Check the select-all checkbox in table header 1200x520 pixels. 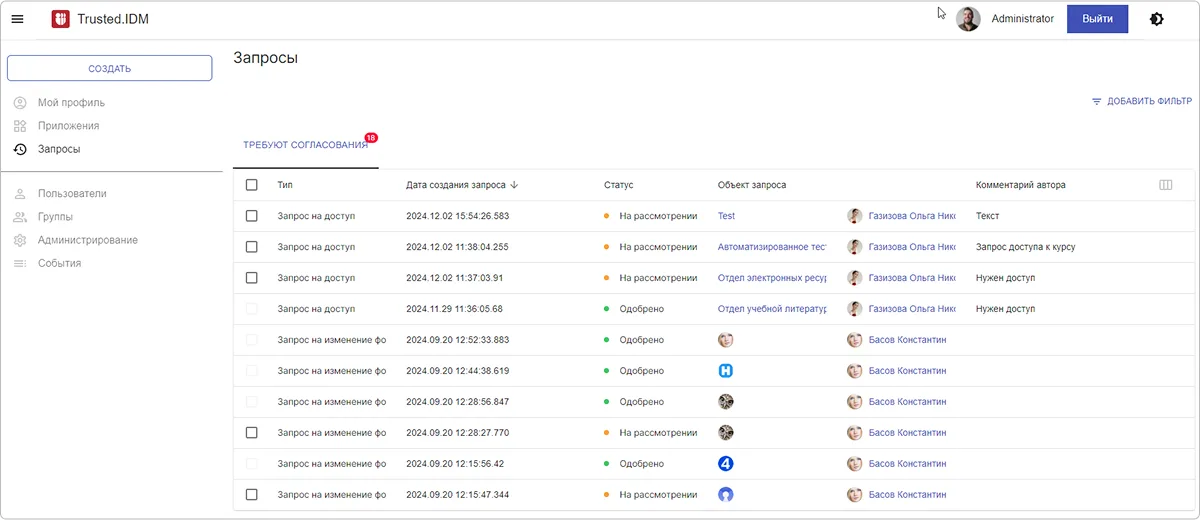(252, 185)
